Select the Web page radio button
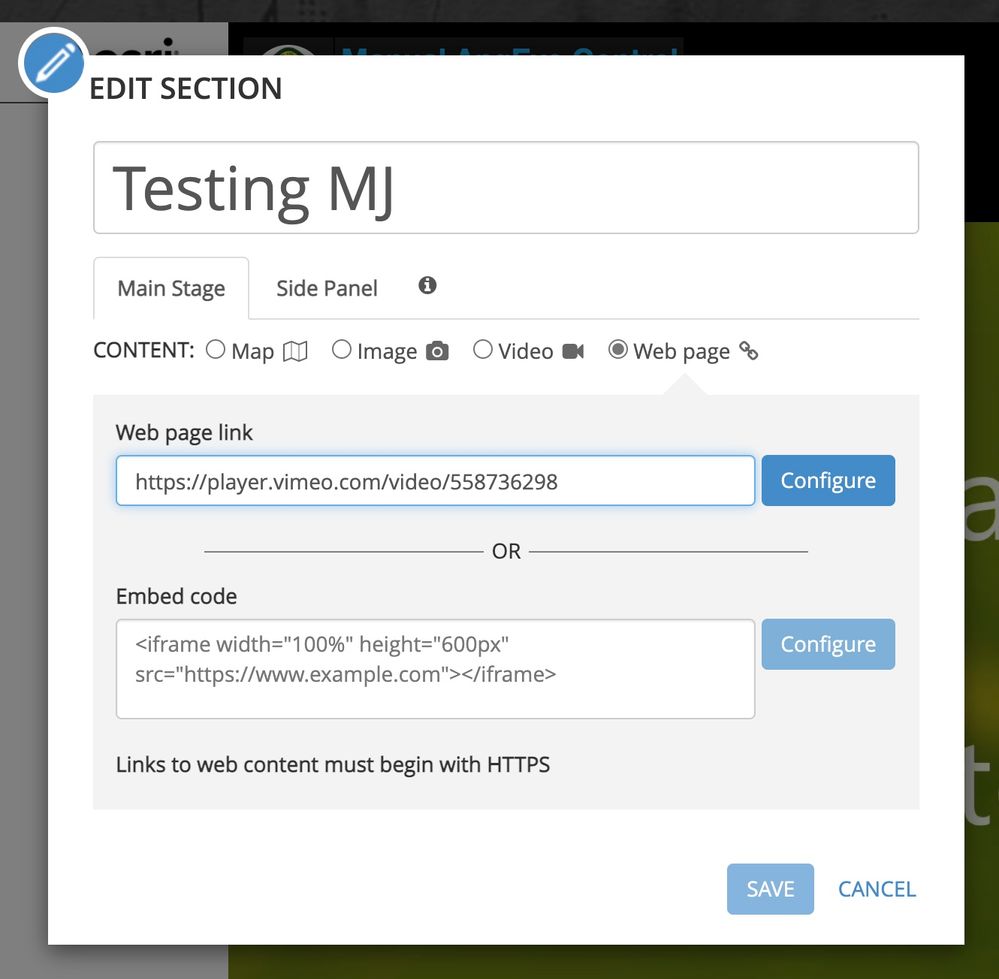Image resolution: width=999 pixels, height=979 pixels. 618,350
